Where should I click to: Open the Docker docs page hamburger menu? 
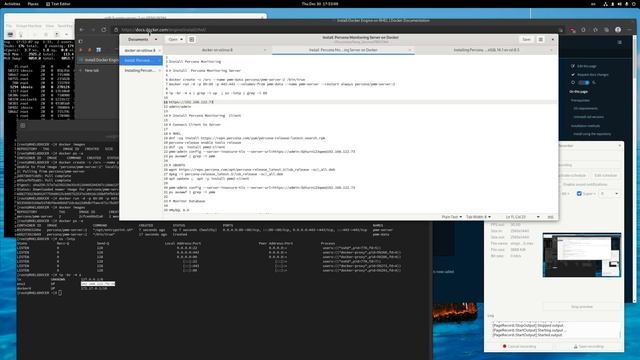(x=620, y=42)
